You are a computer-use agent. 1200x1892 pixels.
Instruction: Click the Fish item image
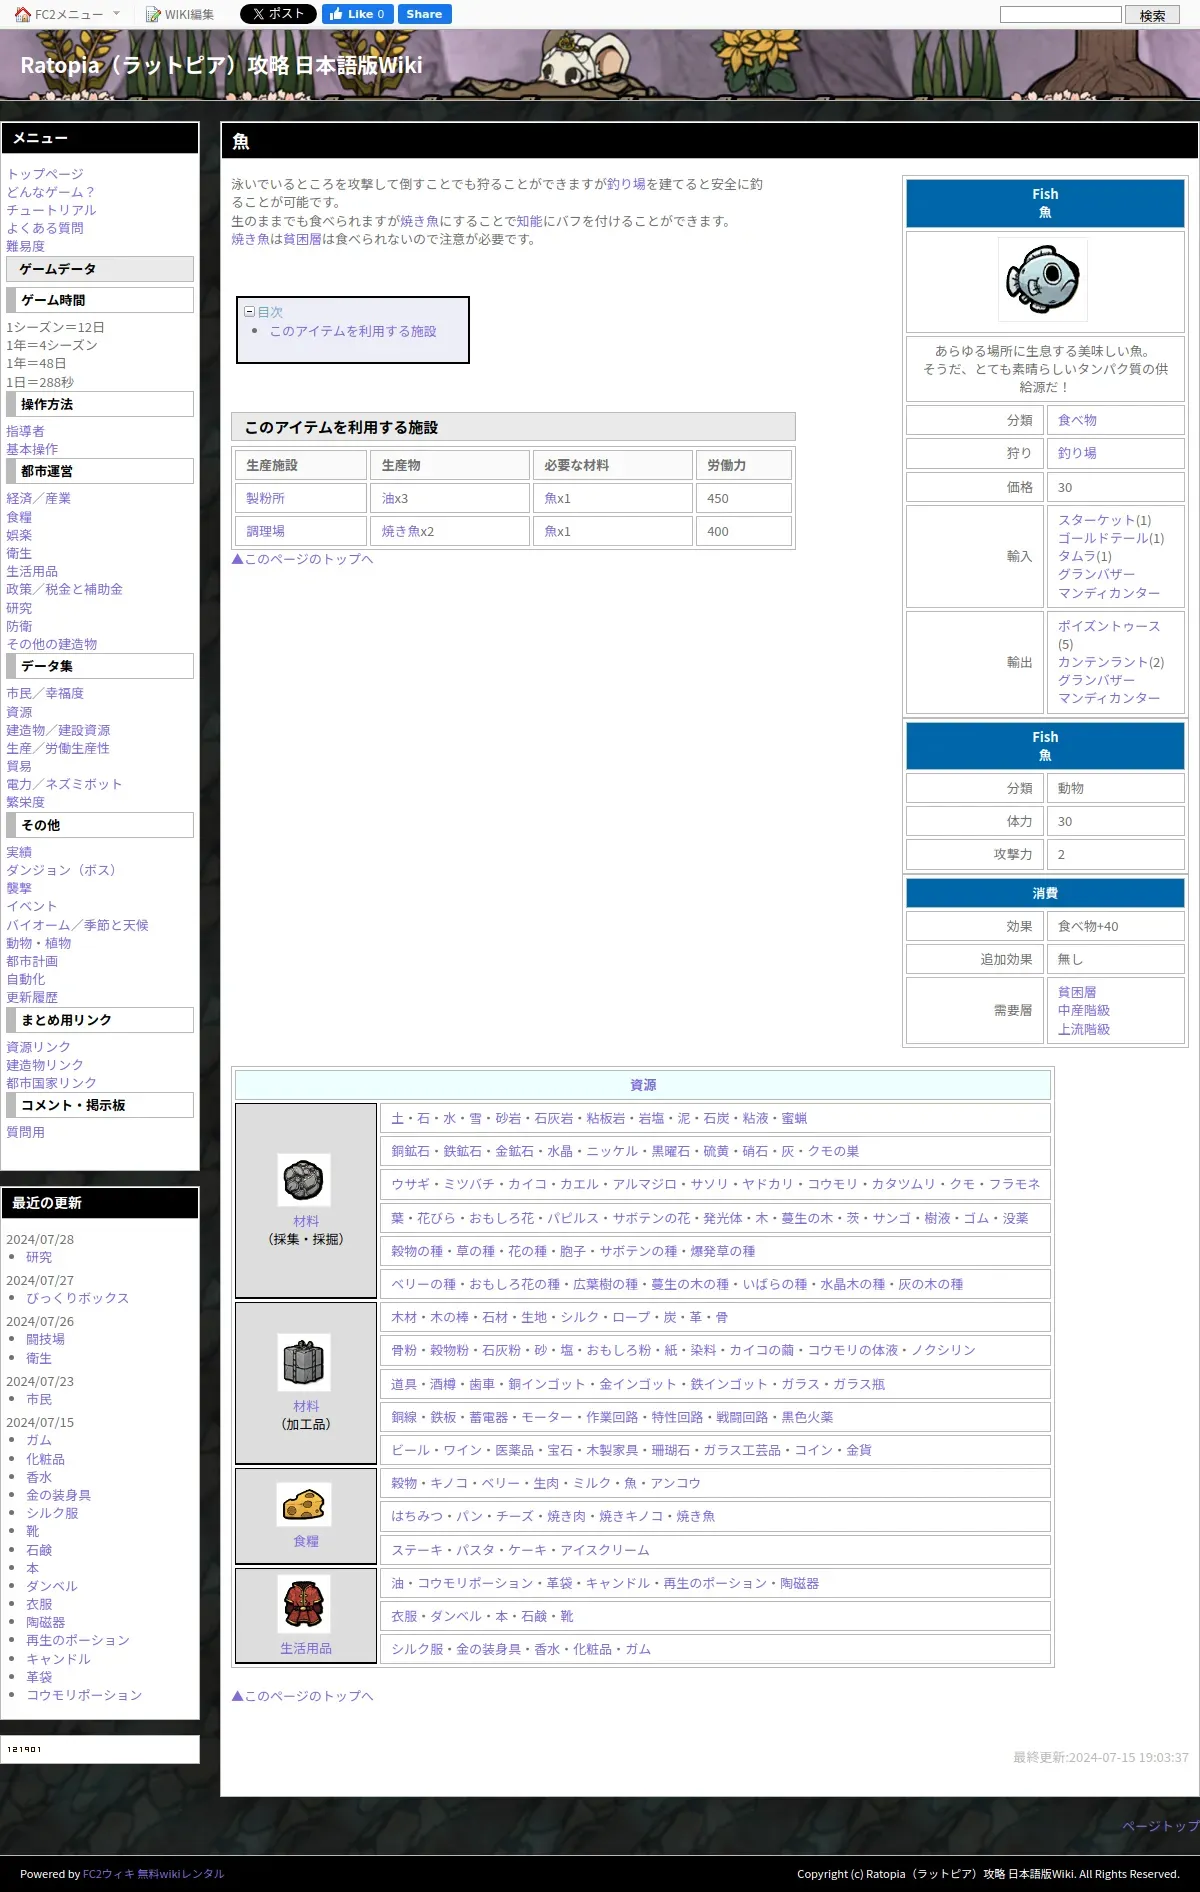[x=1045, y=279]
